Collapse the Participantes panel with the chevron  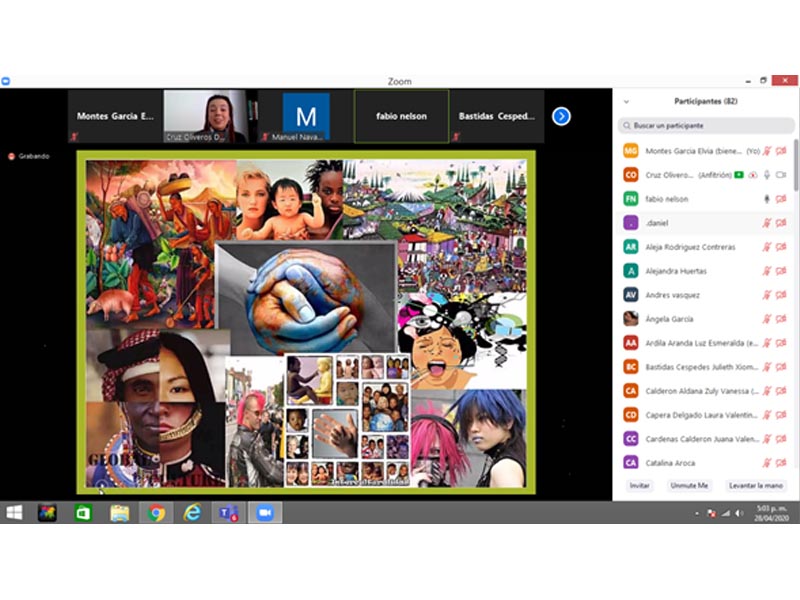tap(627, 102)
